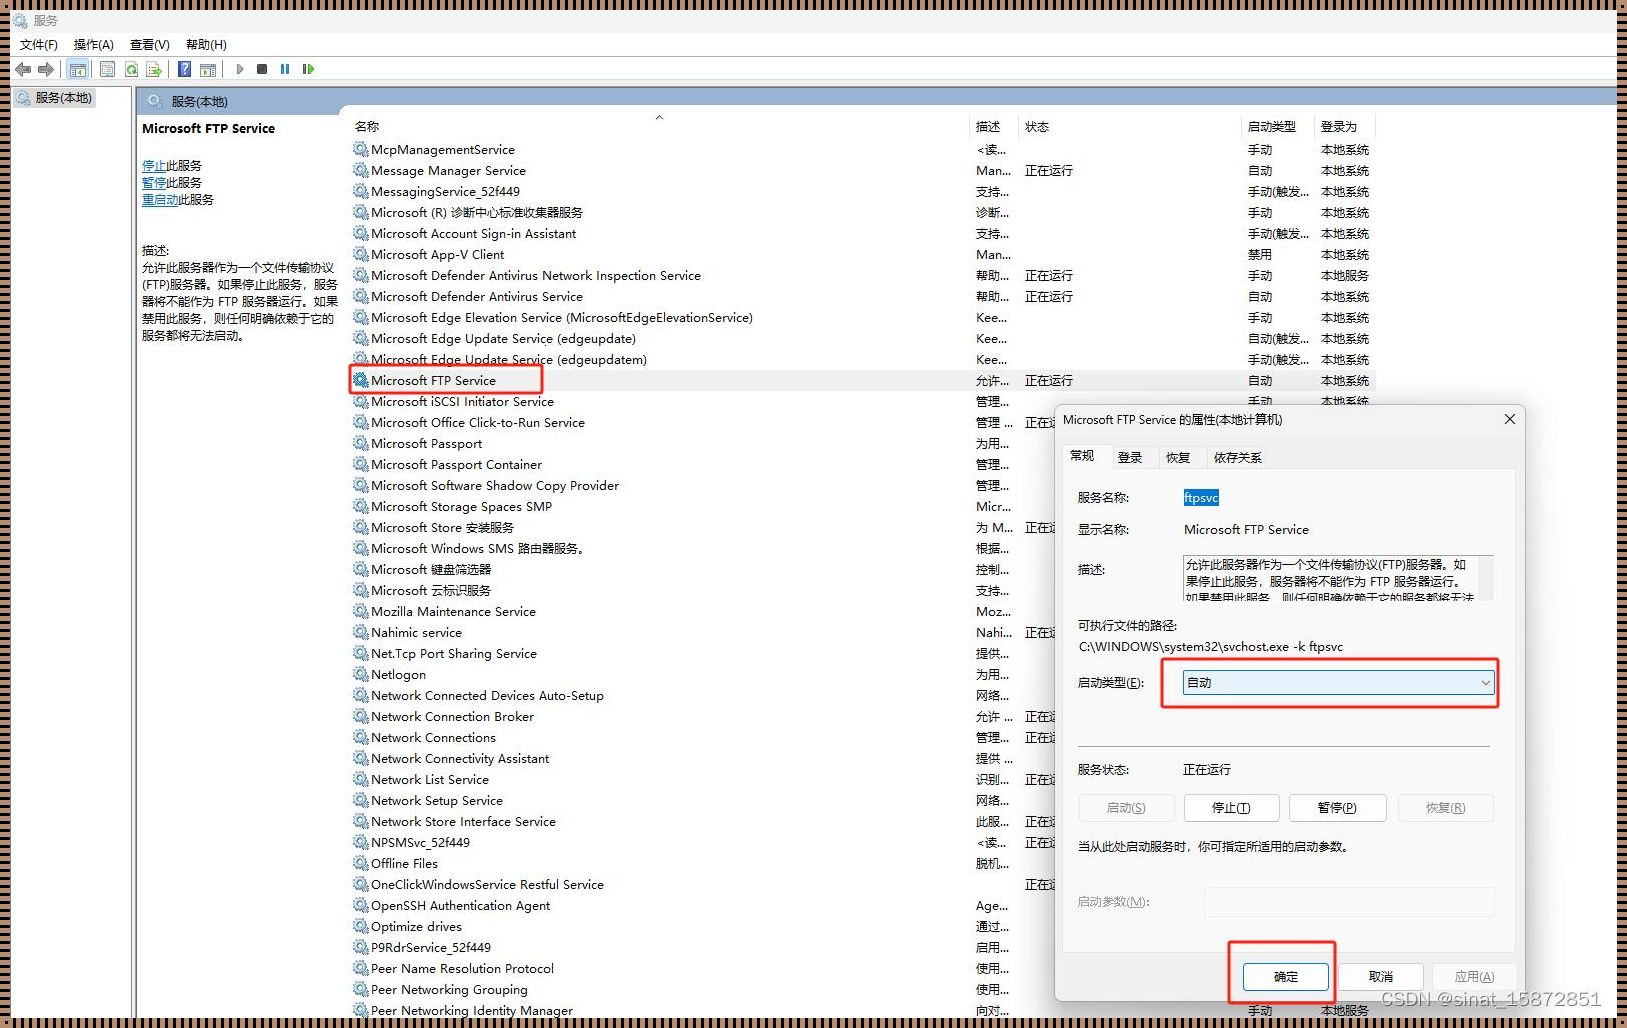This screenshot has width=1627, height=1028.
Task: Switch to the 依存关系 tab
Action: [1238, 458]
